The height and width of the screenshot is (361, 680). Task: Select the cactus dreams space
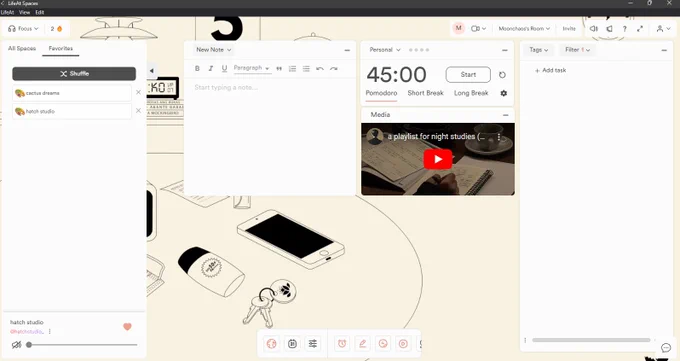click(72, 93)
